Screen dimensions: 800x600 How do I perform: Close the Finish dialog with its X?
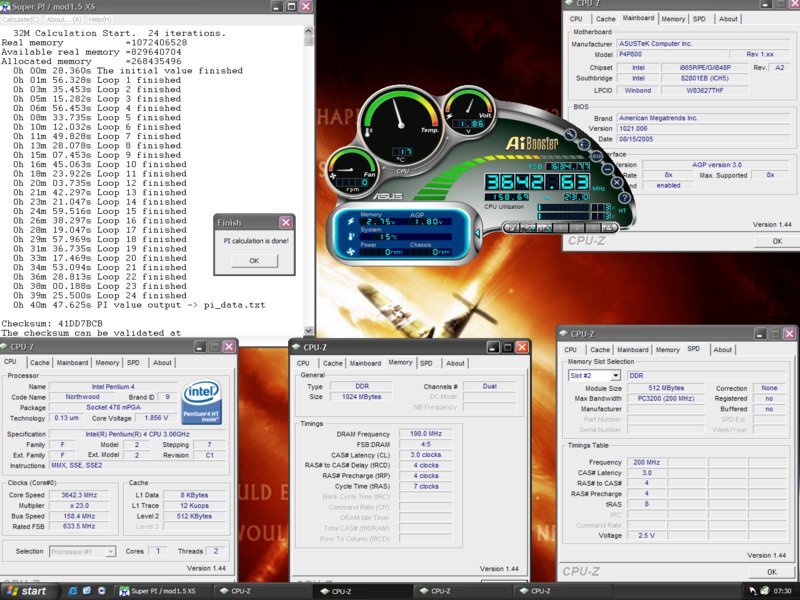pos(286,222)
